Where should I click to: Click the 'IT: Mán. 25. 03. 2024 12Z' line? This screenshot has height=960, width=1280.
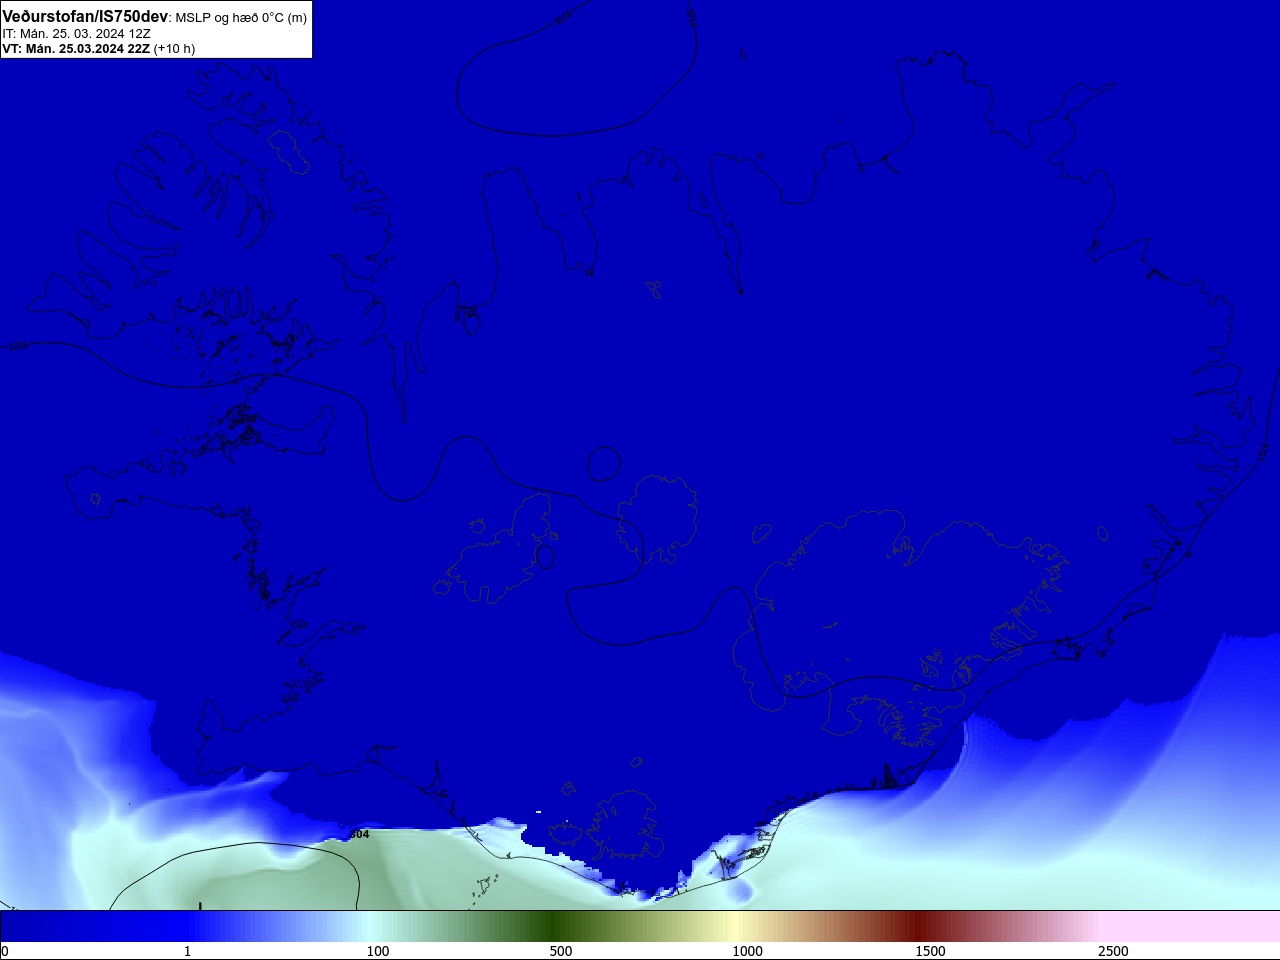coord(76,33)
